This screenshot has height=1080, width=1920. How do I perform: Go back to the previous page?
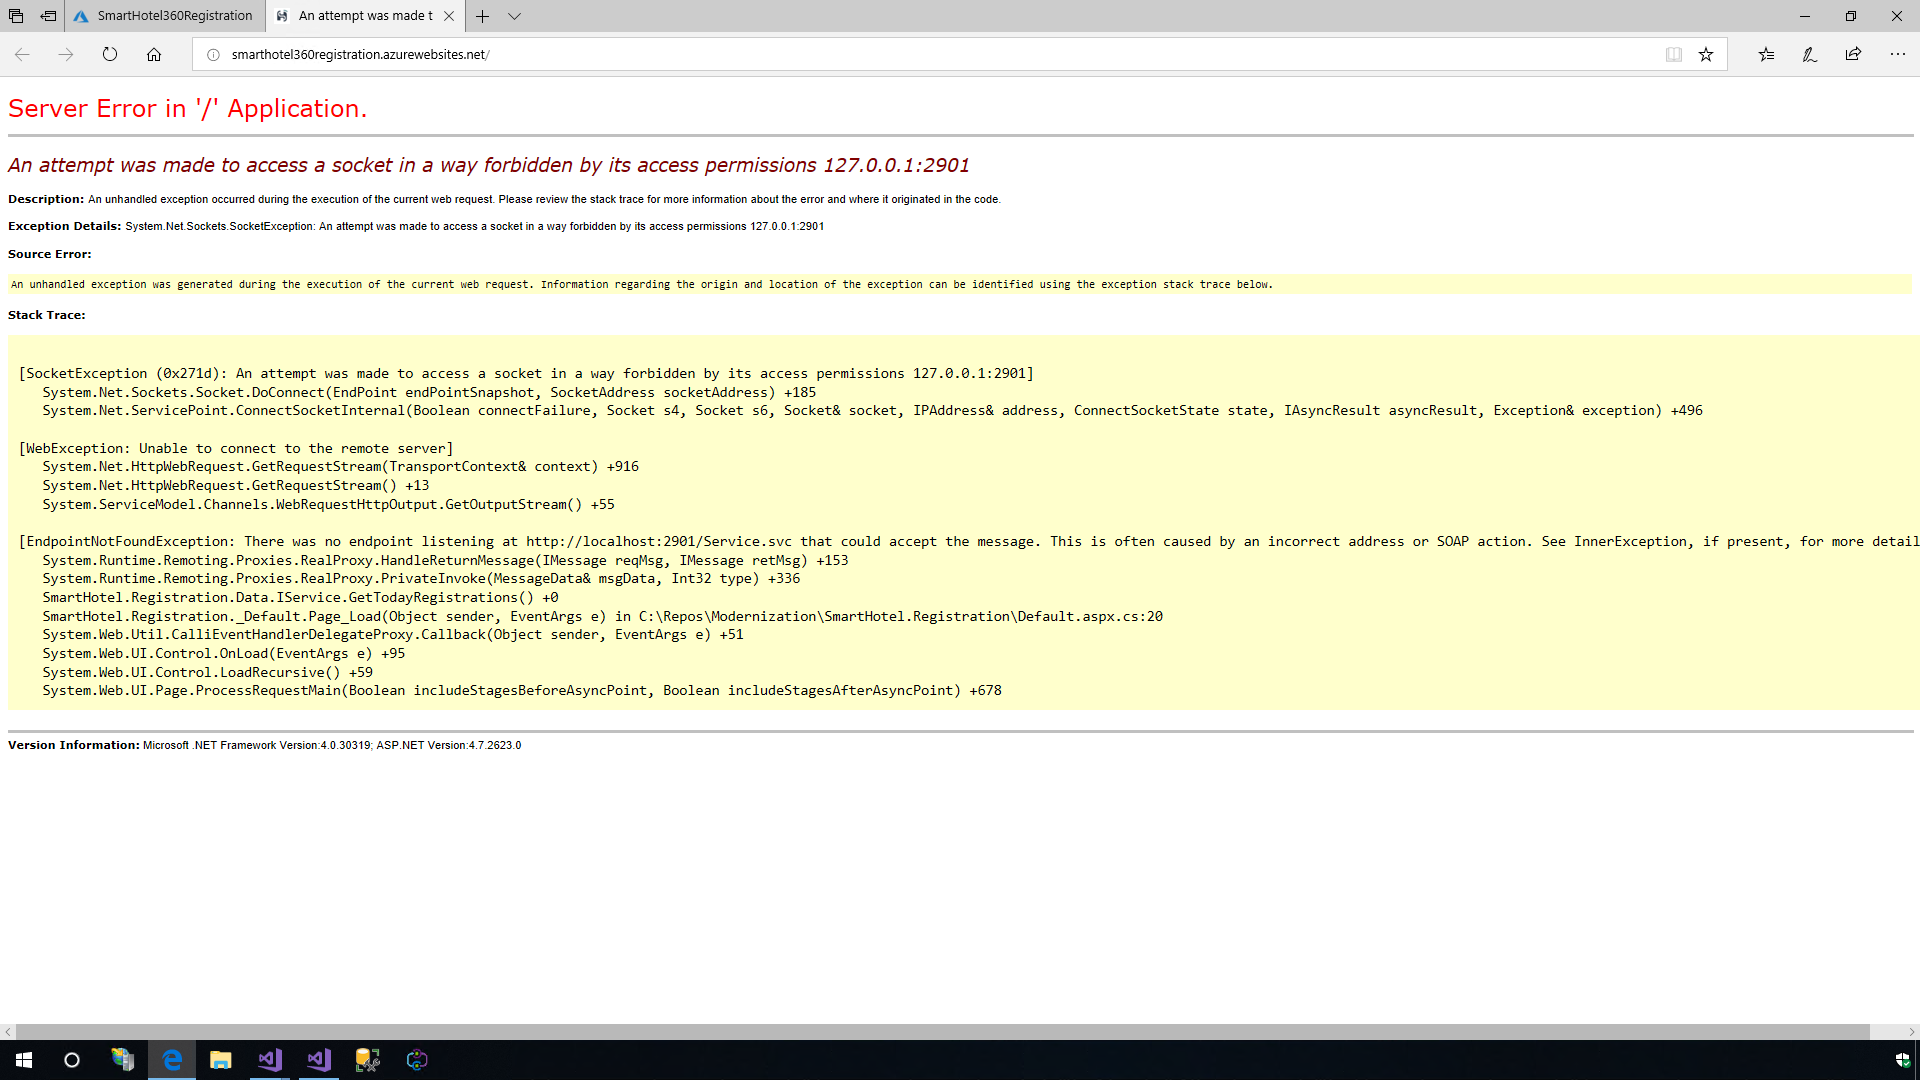(22, 55)
